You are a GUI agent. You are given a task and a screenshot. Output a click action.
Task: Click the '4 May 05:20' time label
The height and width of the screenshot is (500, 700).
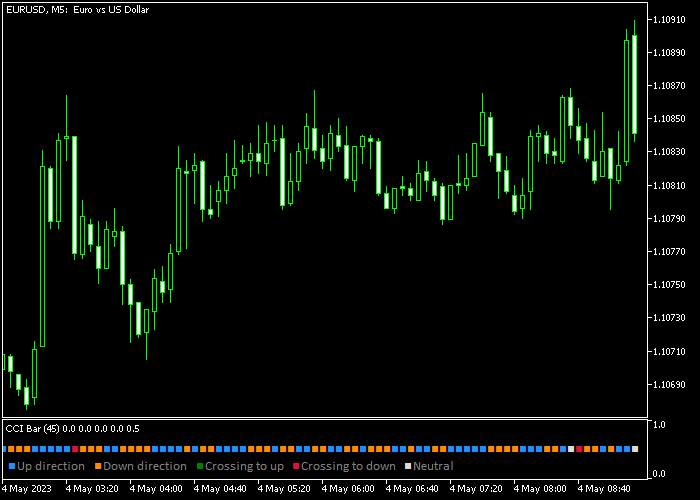284,489
